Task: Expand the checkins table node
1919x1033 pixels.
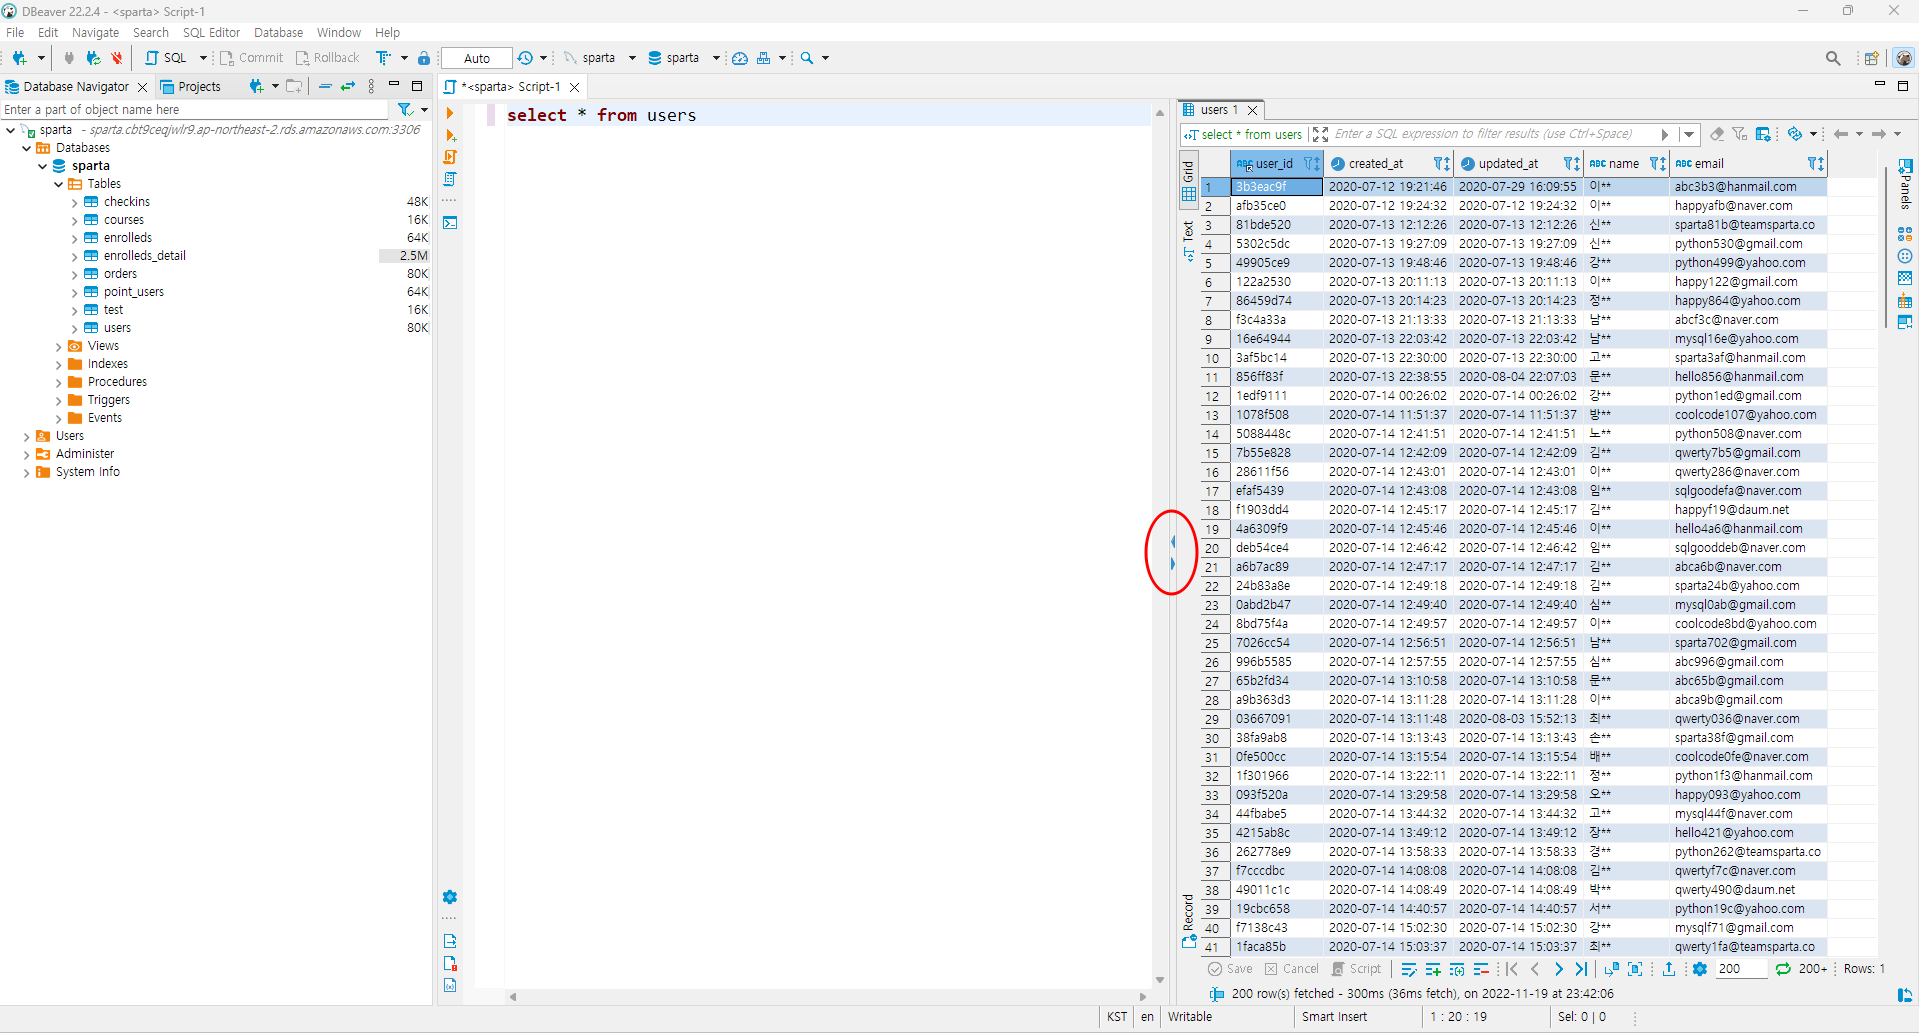Action: (x=75, y=202)
